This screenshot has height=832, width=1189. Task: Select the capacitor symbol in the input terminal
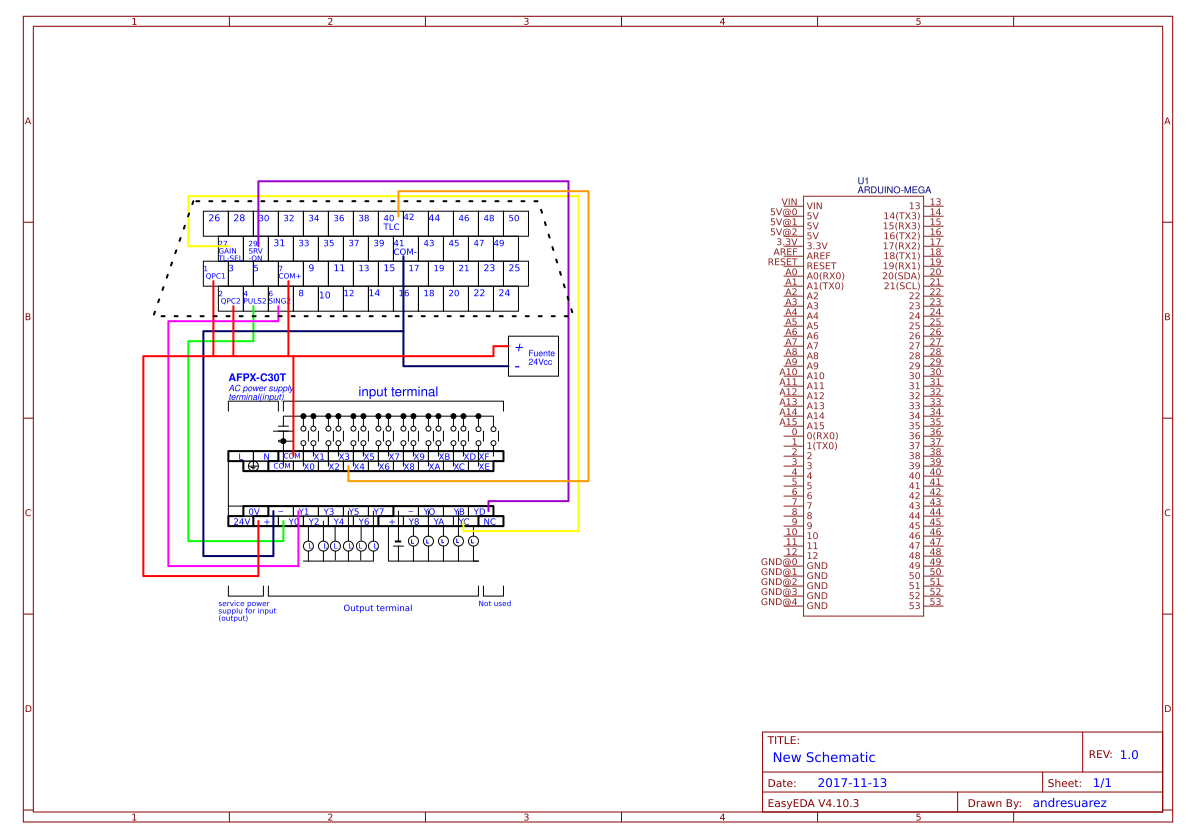pos(281,429)
